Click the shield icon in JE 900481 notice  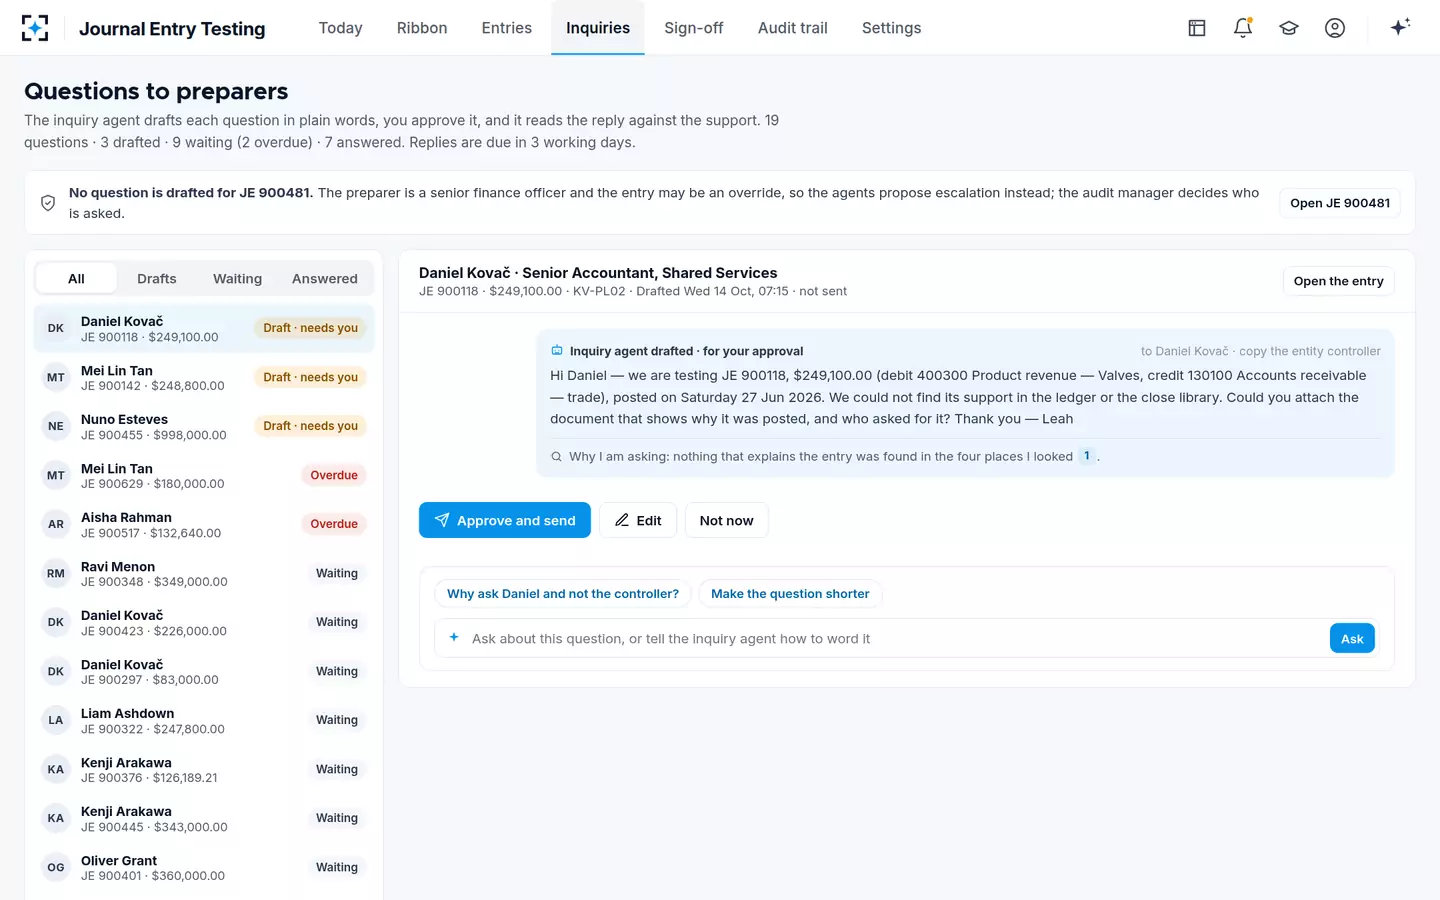tap(48, 203)
